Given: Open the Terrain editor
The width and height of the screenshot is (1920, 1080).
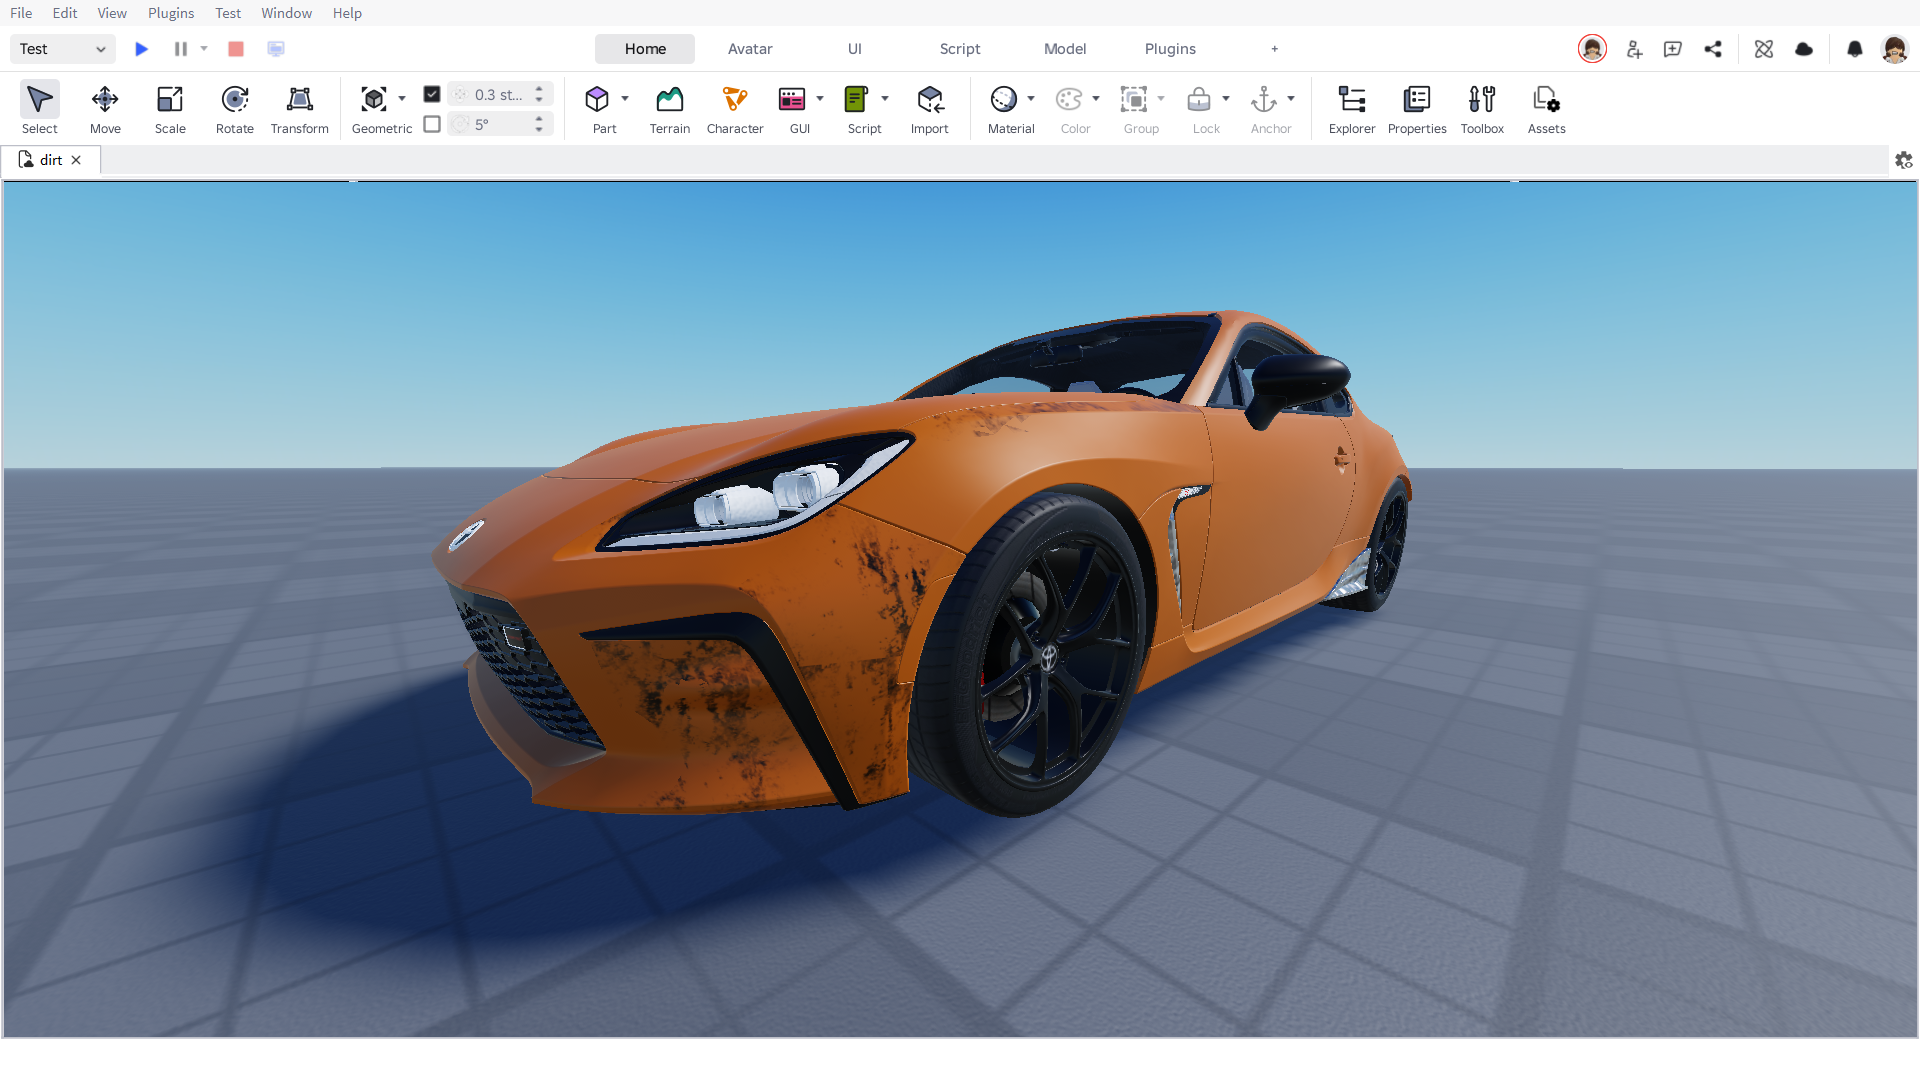Looking at the screenshot, I should pyautogui.click(x=670, y=108).
